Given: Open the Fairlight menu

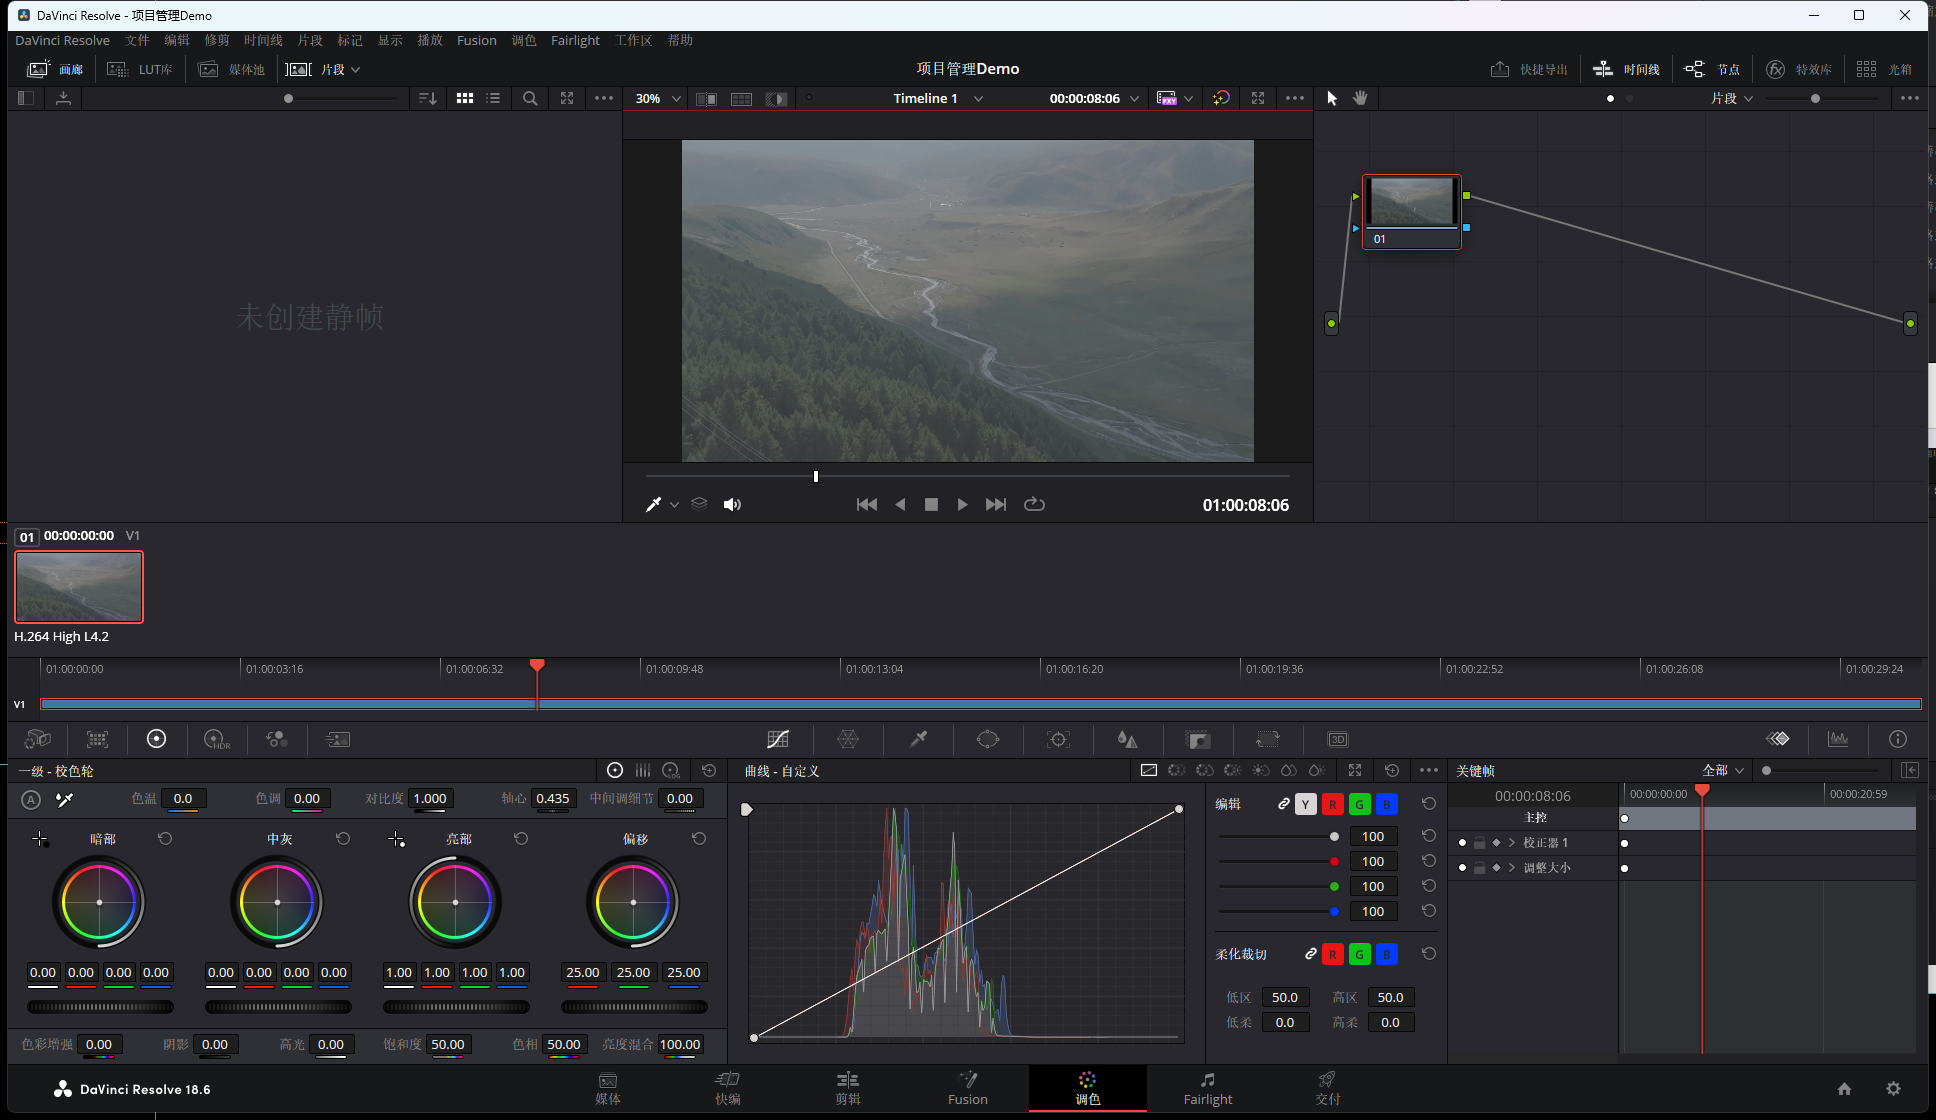Looking at the screenshot, I should click(x=575, y=40).
